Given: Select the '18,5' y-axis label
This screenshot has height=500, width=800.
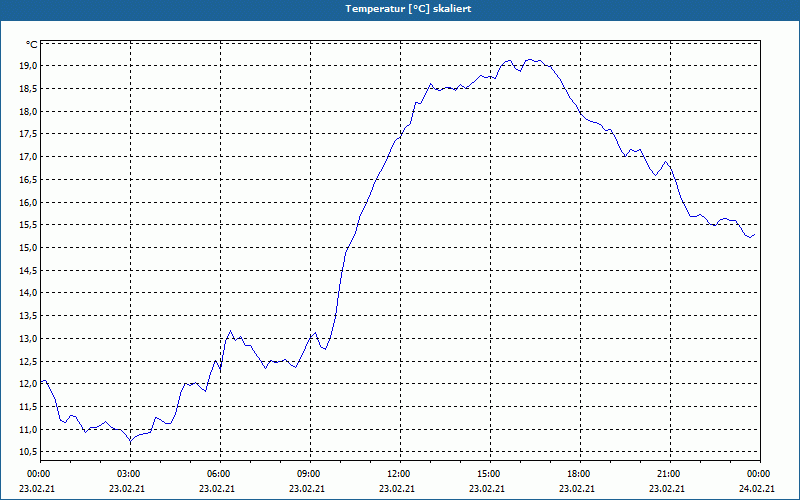Looking at the screenshot, I should tap(29, 89).
